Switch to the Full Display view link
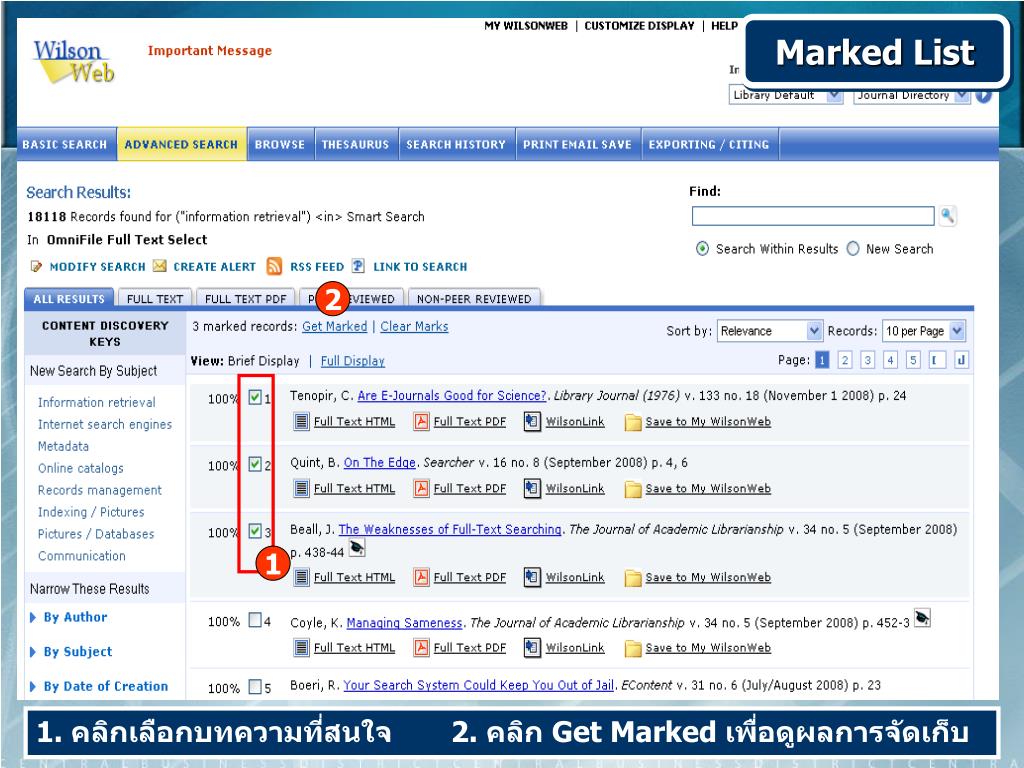Screen dimensions: 1024x768 [353, 360]
